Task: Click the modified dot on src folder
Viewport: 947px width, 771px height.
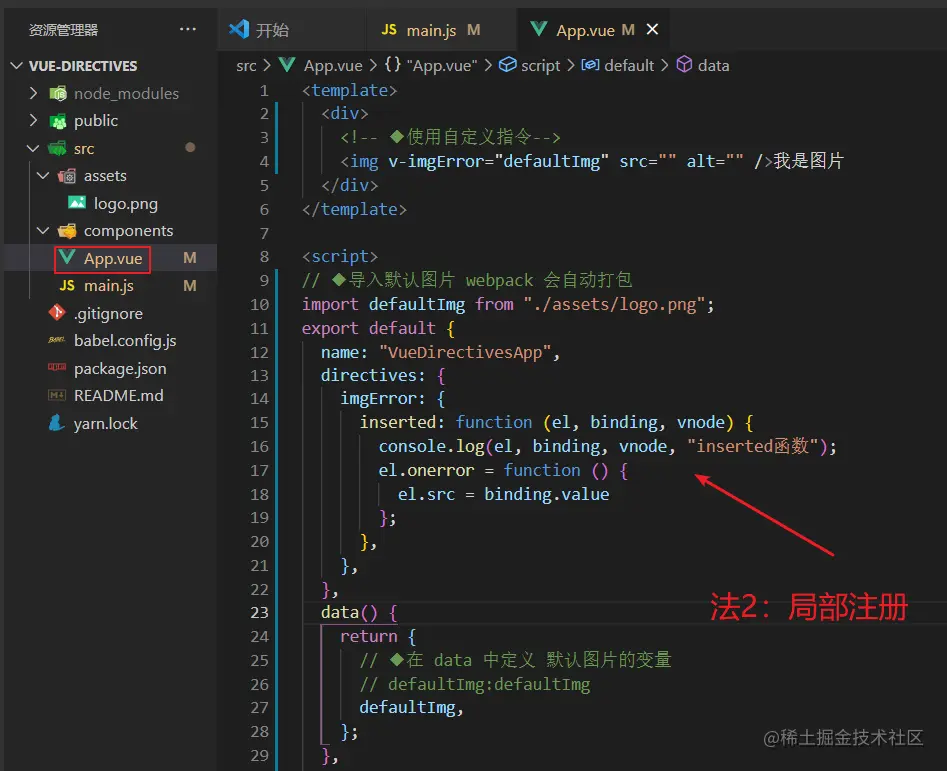Action: (190, 147)
